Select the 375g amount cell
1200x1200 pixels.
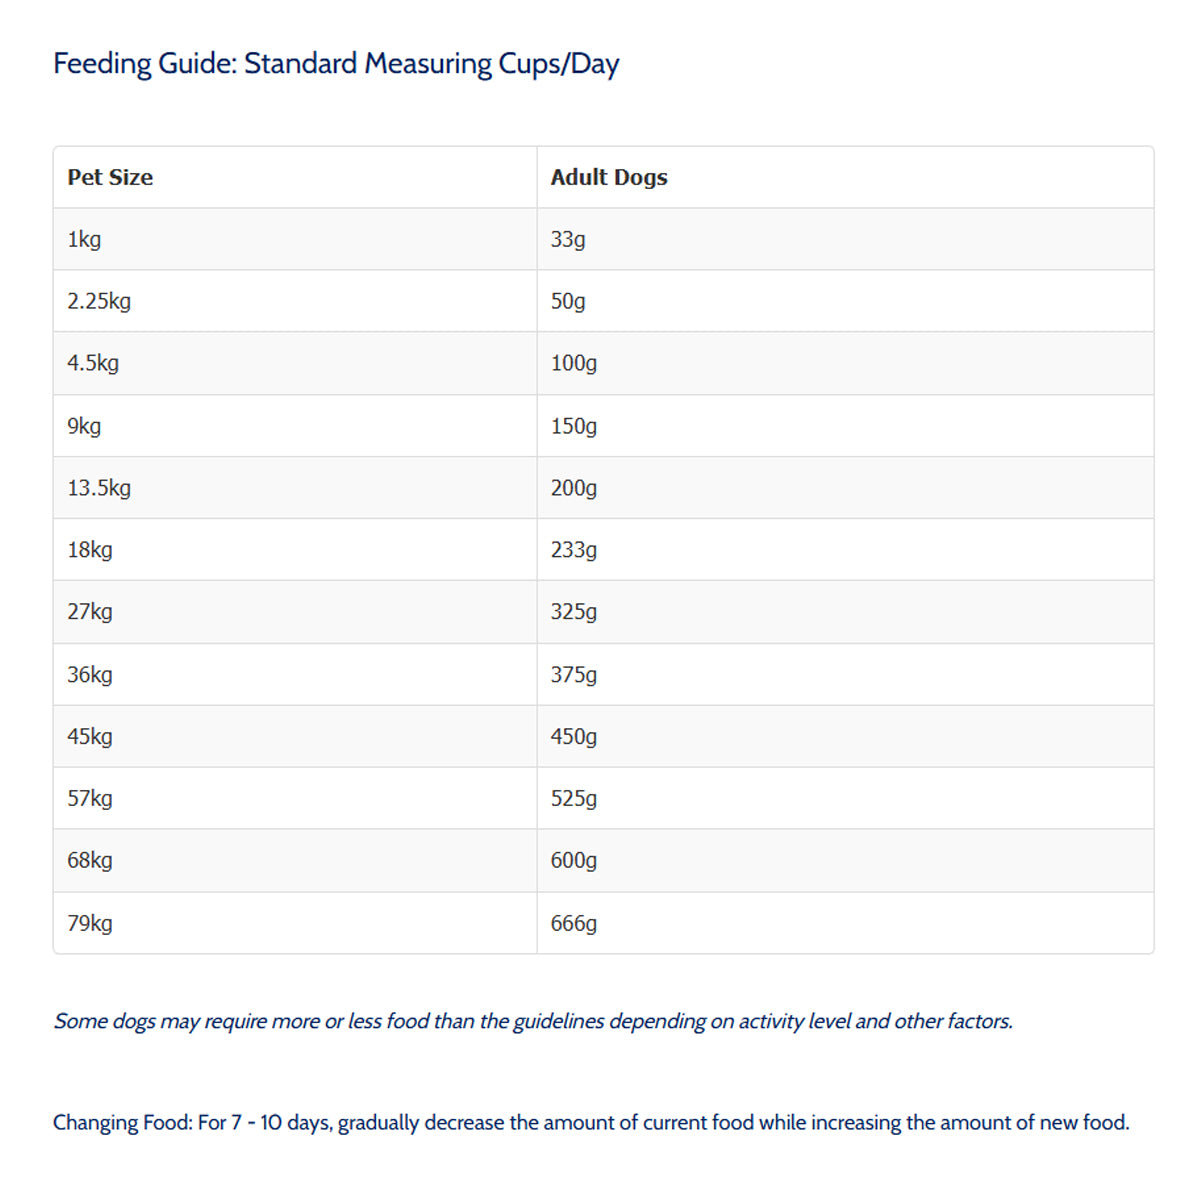[x=574, y=675]
